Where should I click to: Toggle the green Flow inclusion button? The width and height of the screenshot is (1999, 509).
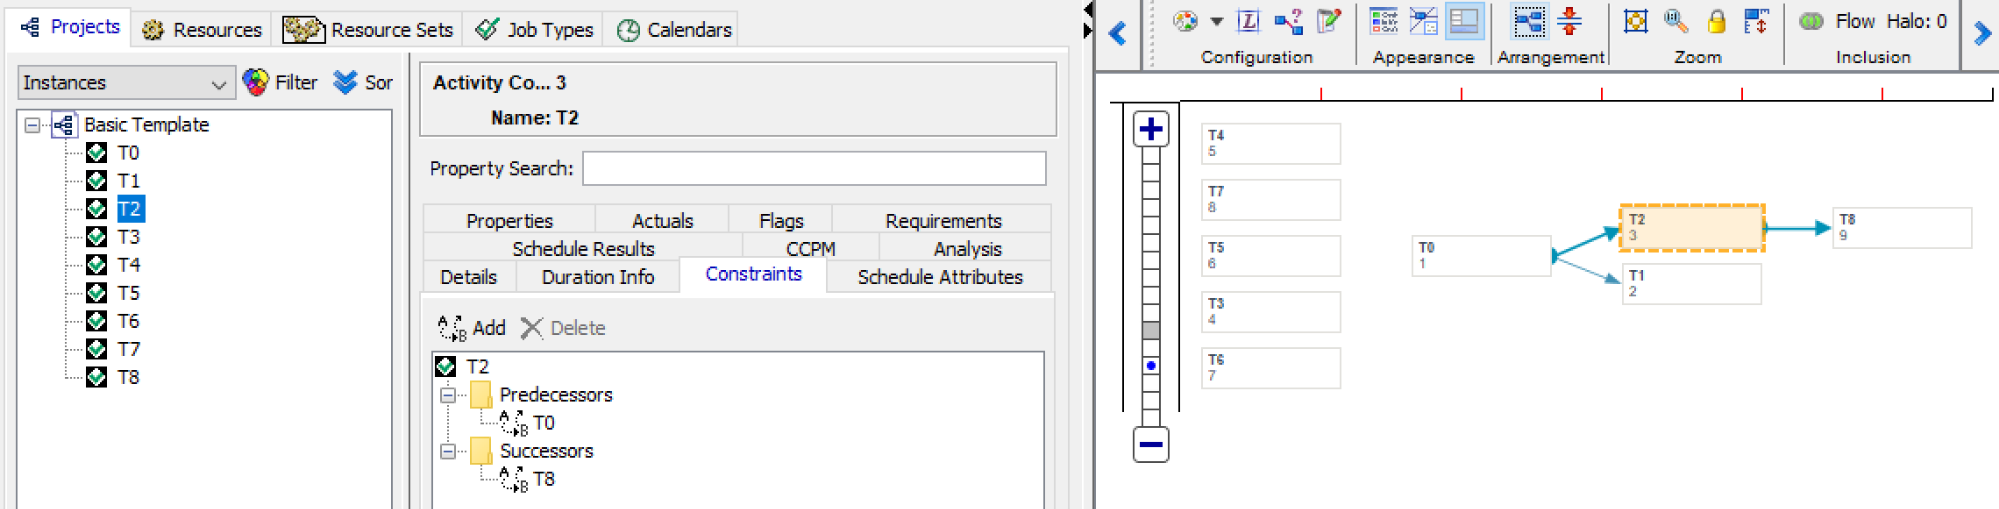click(x=1811, y=21)
